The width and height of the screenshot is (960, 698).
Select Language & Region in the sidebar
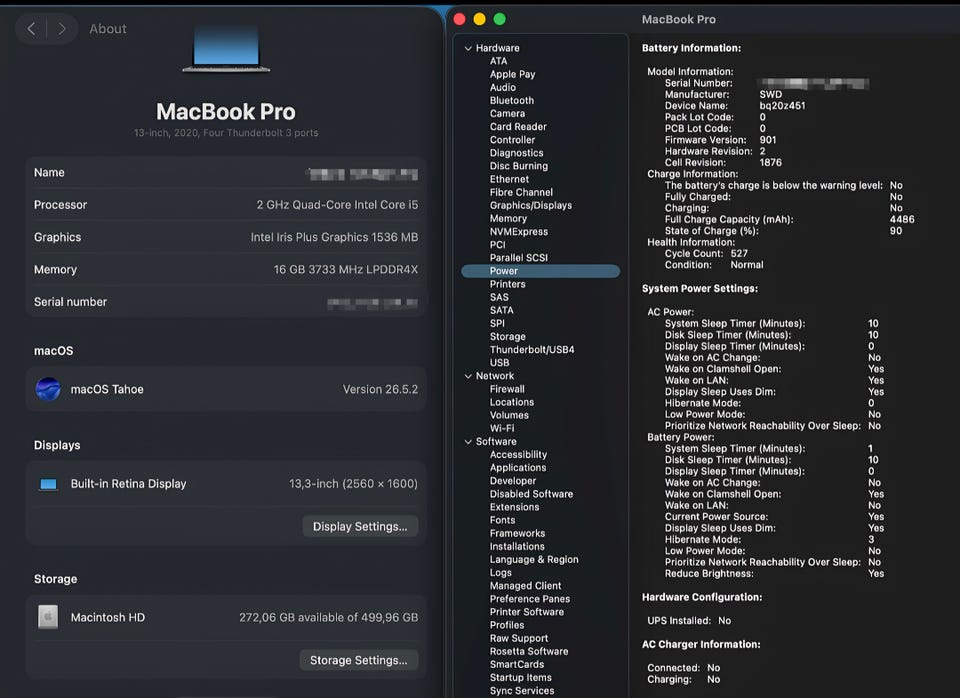[534, 560]
